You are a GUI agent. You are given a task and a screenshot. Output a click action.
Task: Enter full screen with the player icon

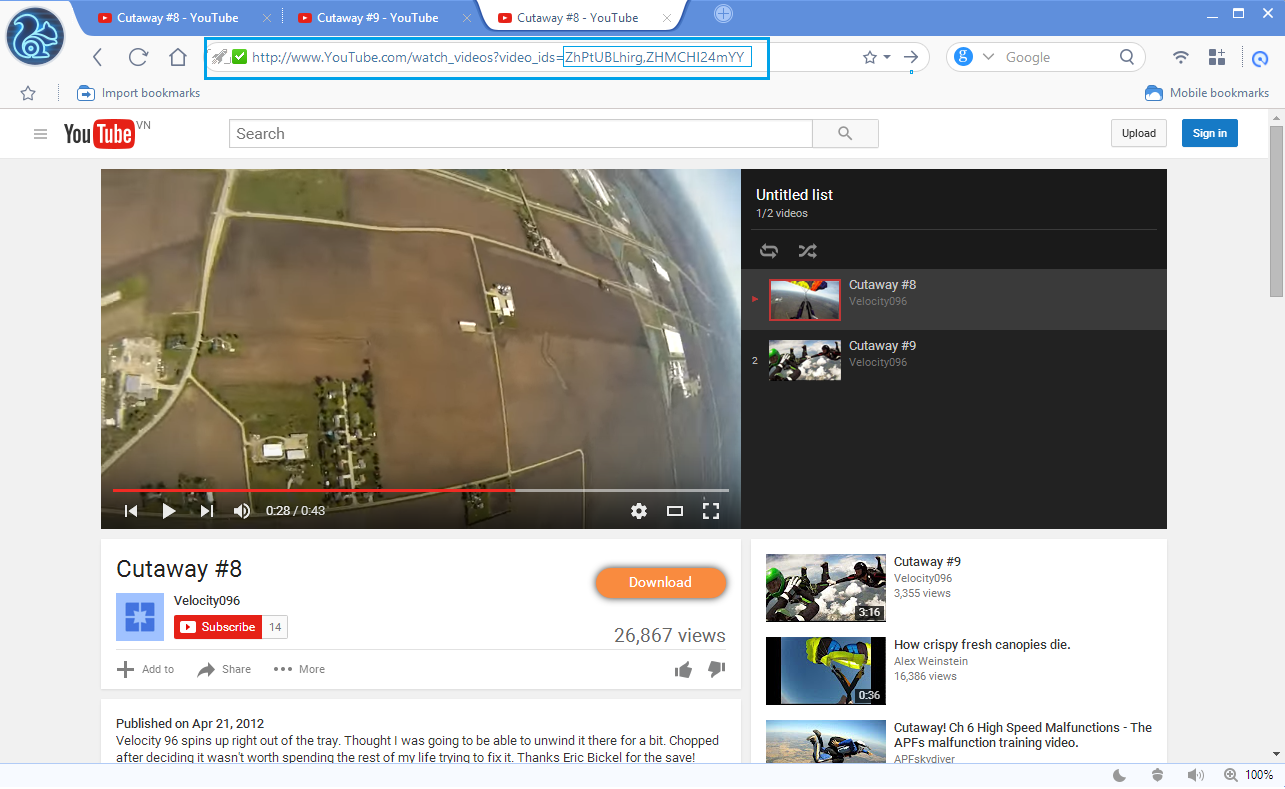(711, 511)
